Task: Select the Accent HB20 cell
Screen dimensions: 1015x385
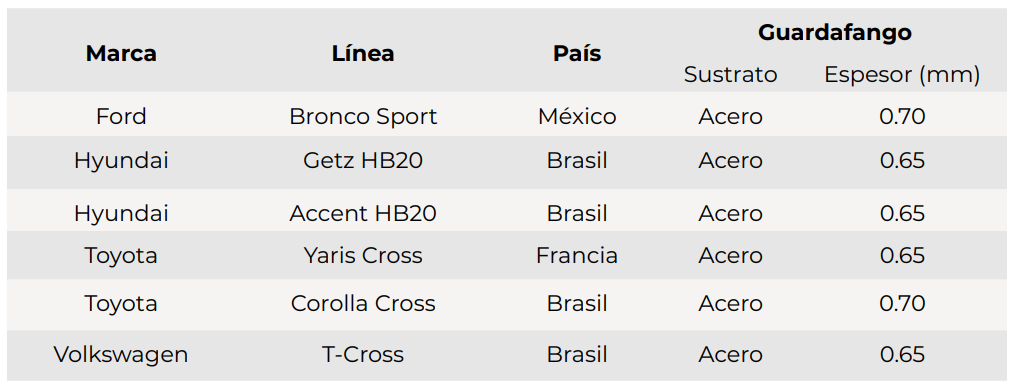Action: click(x=363, y=214)
